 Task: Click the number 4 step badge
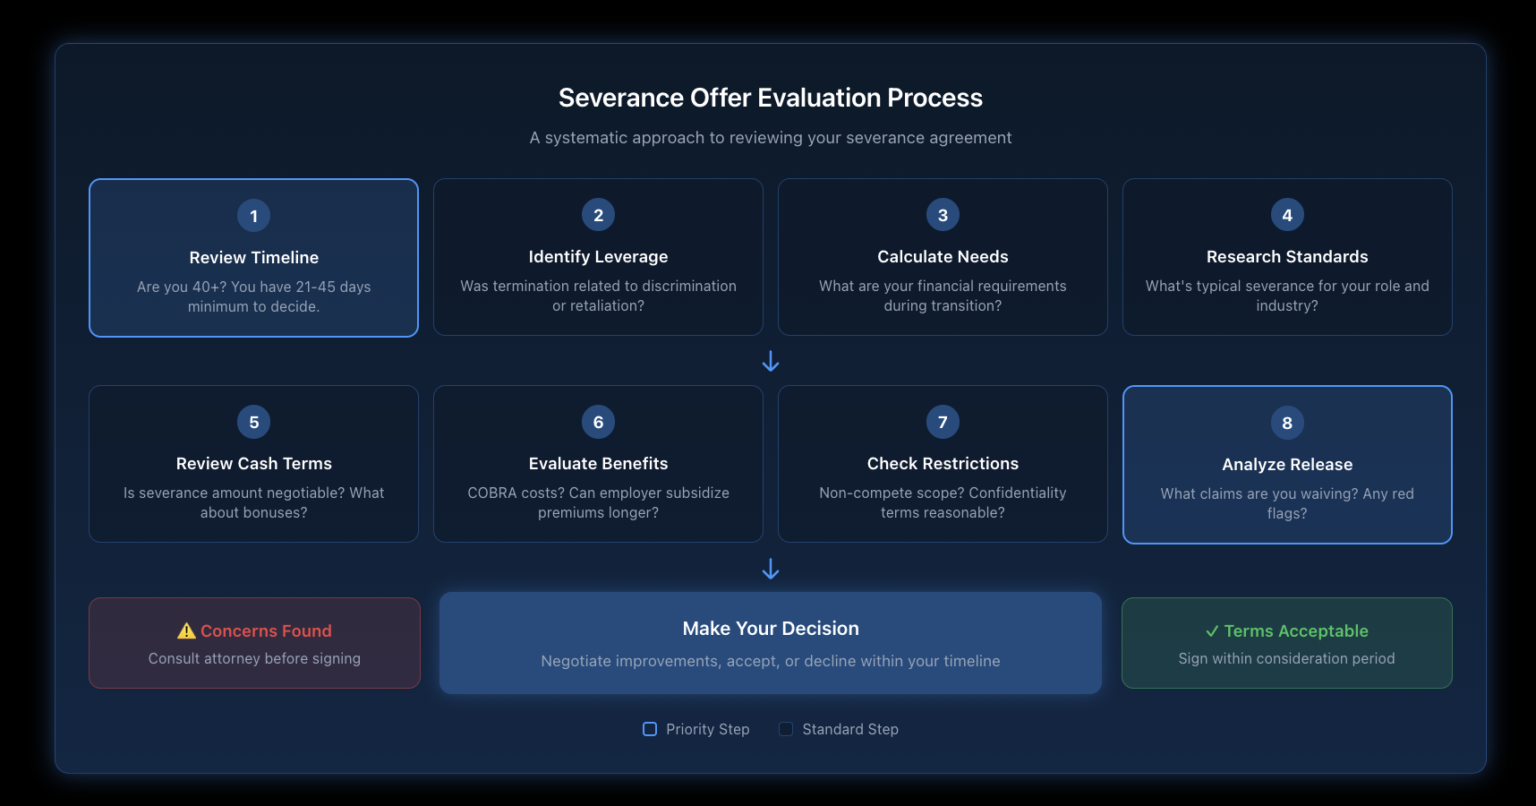[x=1287, y=215]
